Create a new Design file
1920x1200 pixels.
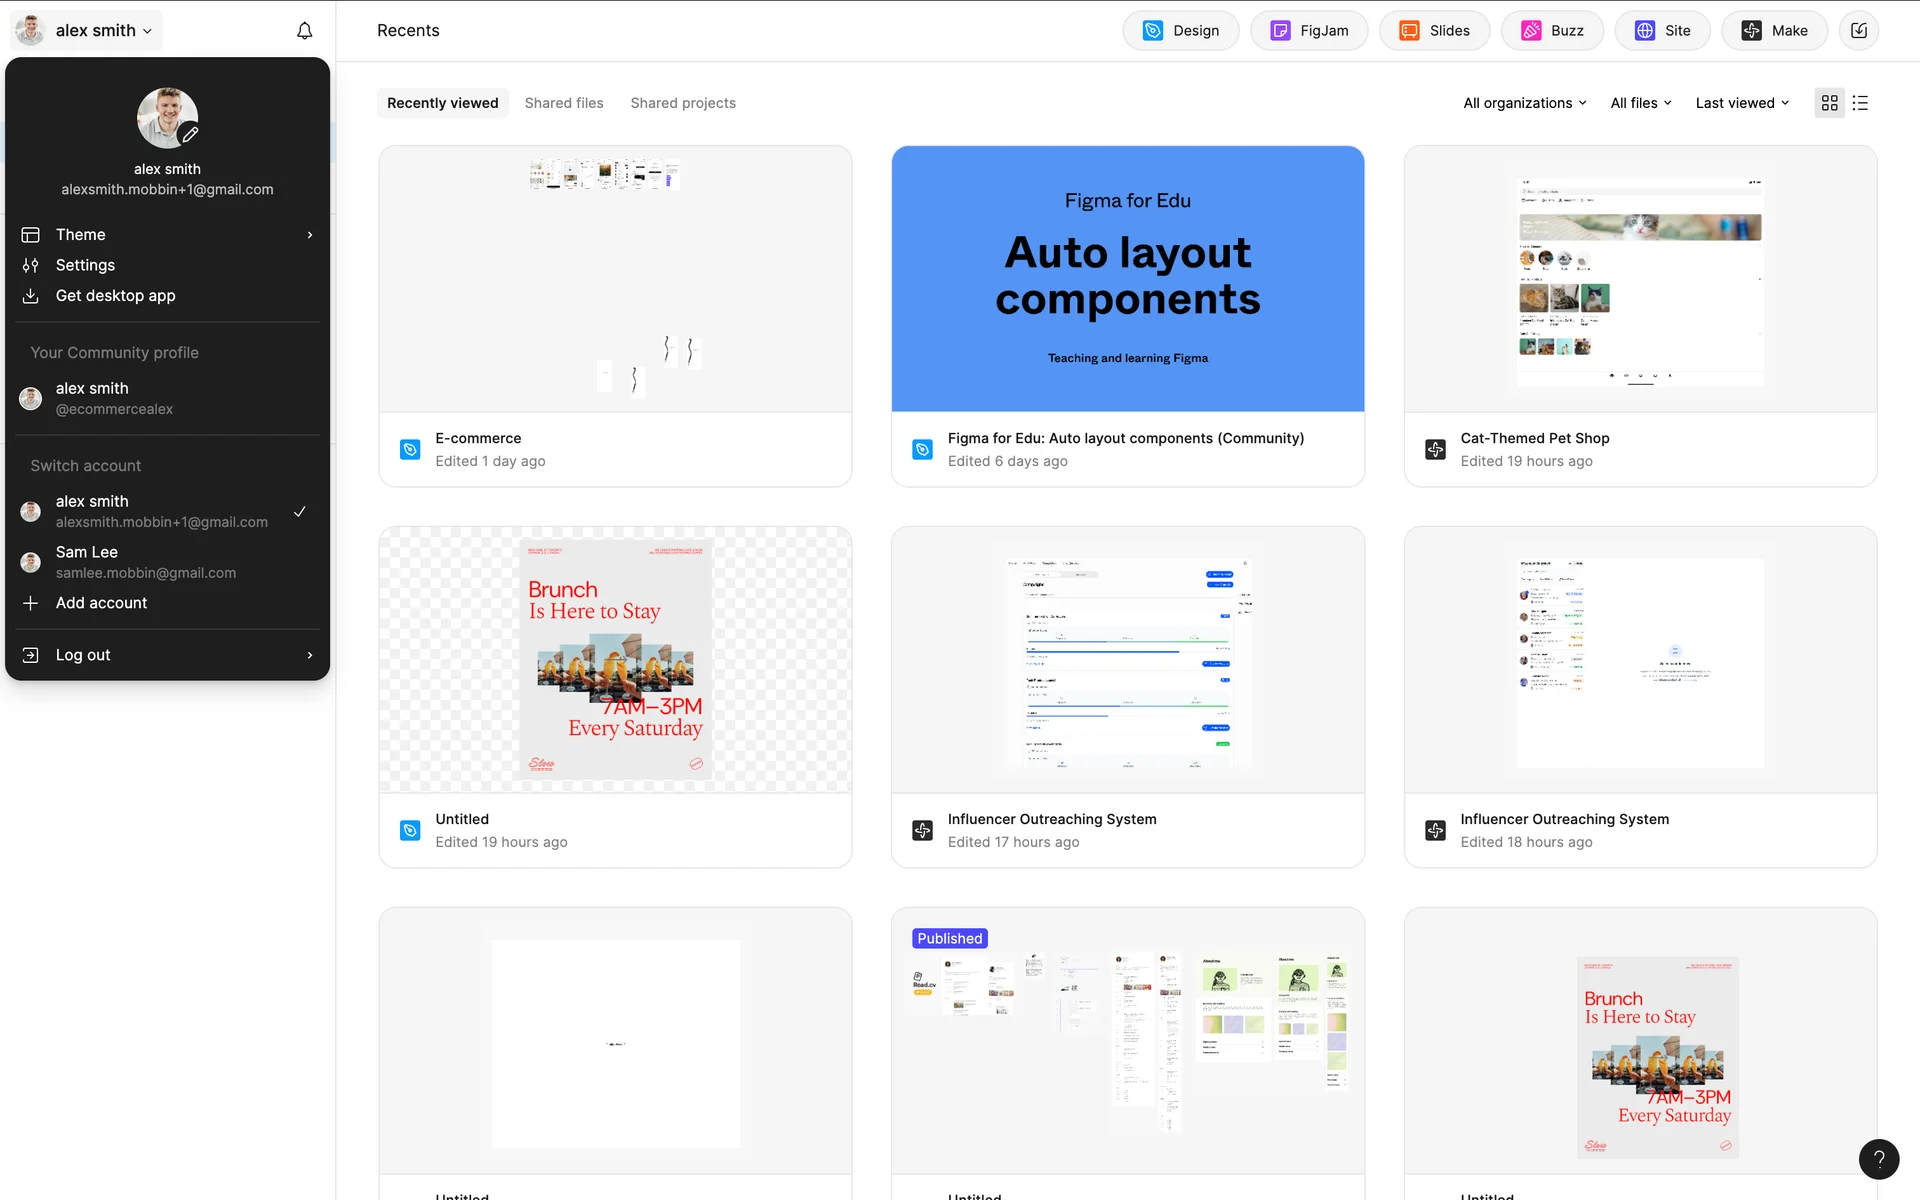(1181, 31)
